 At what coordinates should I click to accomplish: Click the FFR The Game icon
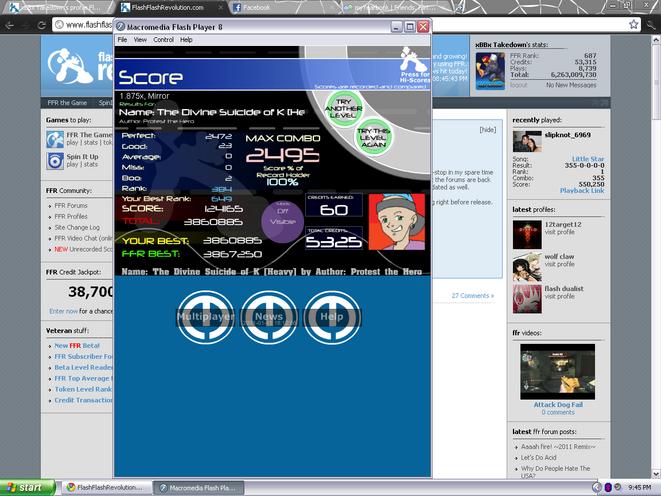click(x=55, y=139)
